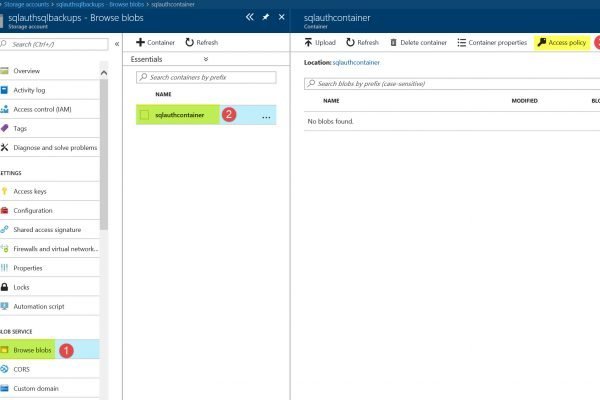Collapse the left sidebar menu
Image resolution: width=600 pixels, height=400 pixels.
[x=117, y=44]
